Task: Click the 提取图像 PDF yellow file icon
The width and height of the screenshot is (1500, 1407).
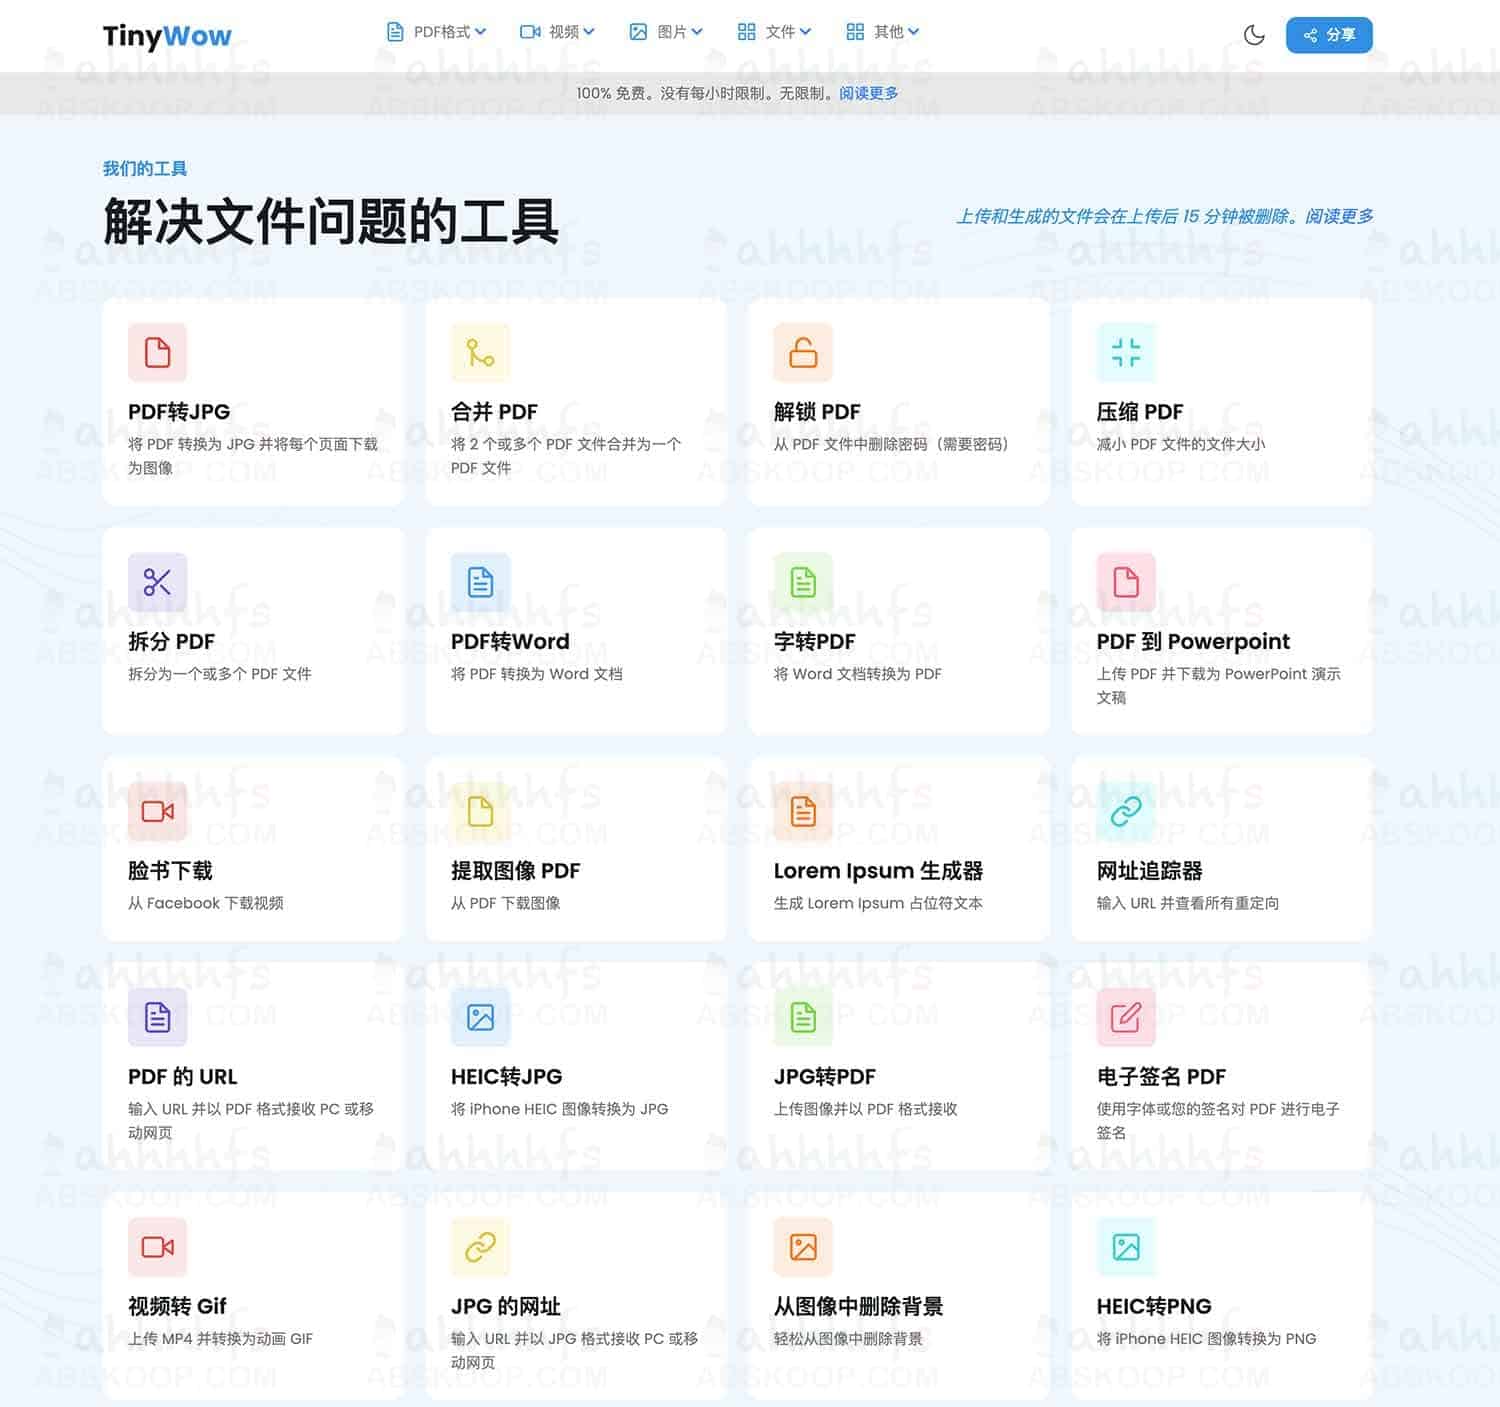Action: (x=480, y=811)
